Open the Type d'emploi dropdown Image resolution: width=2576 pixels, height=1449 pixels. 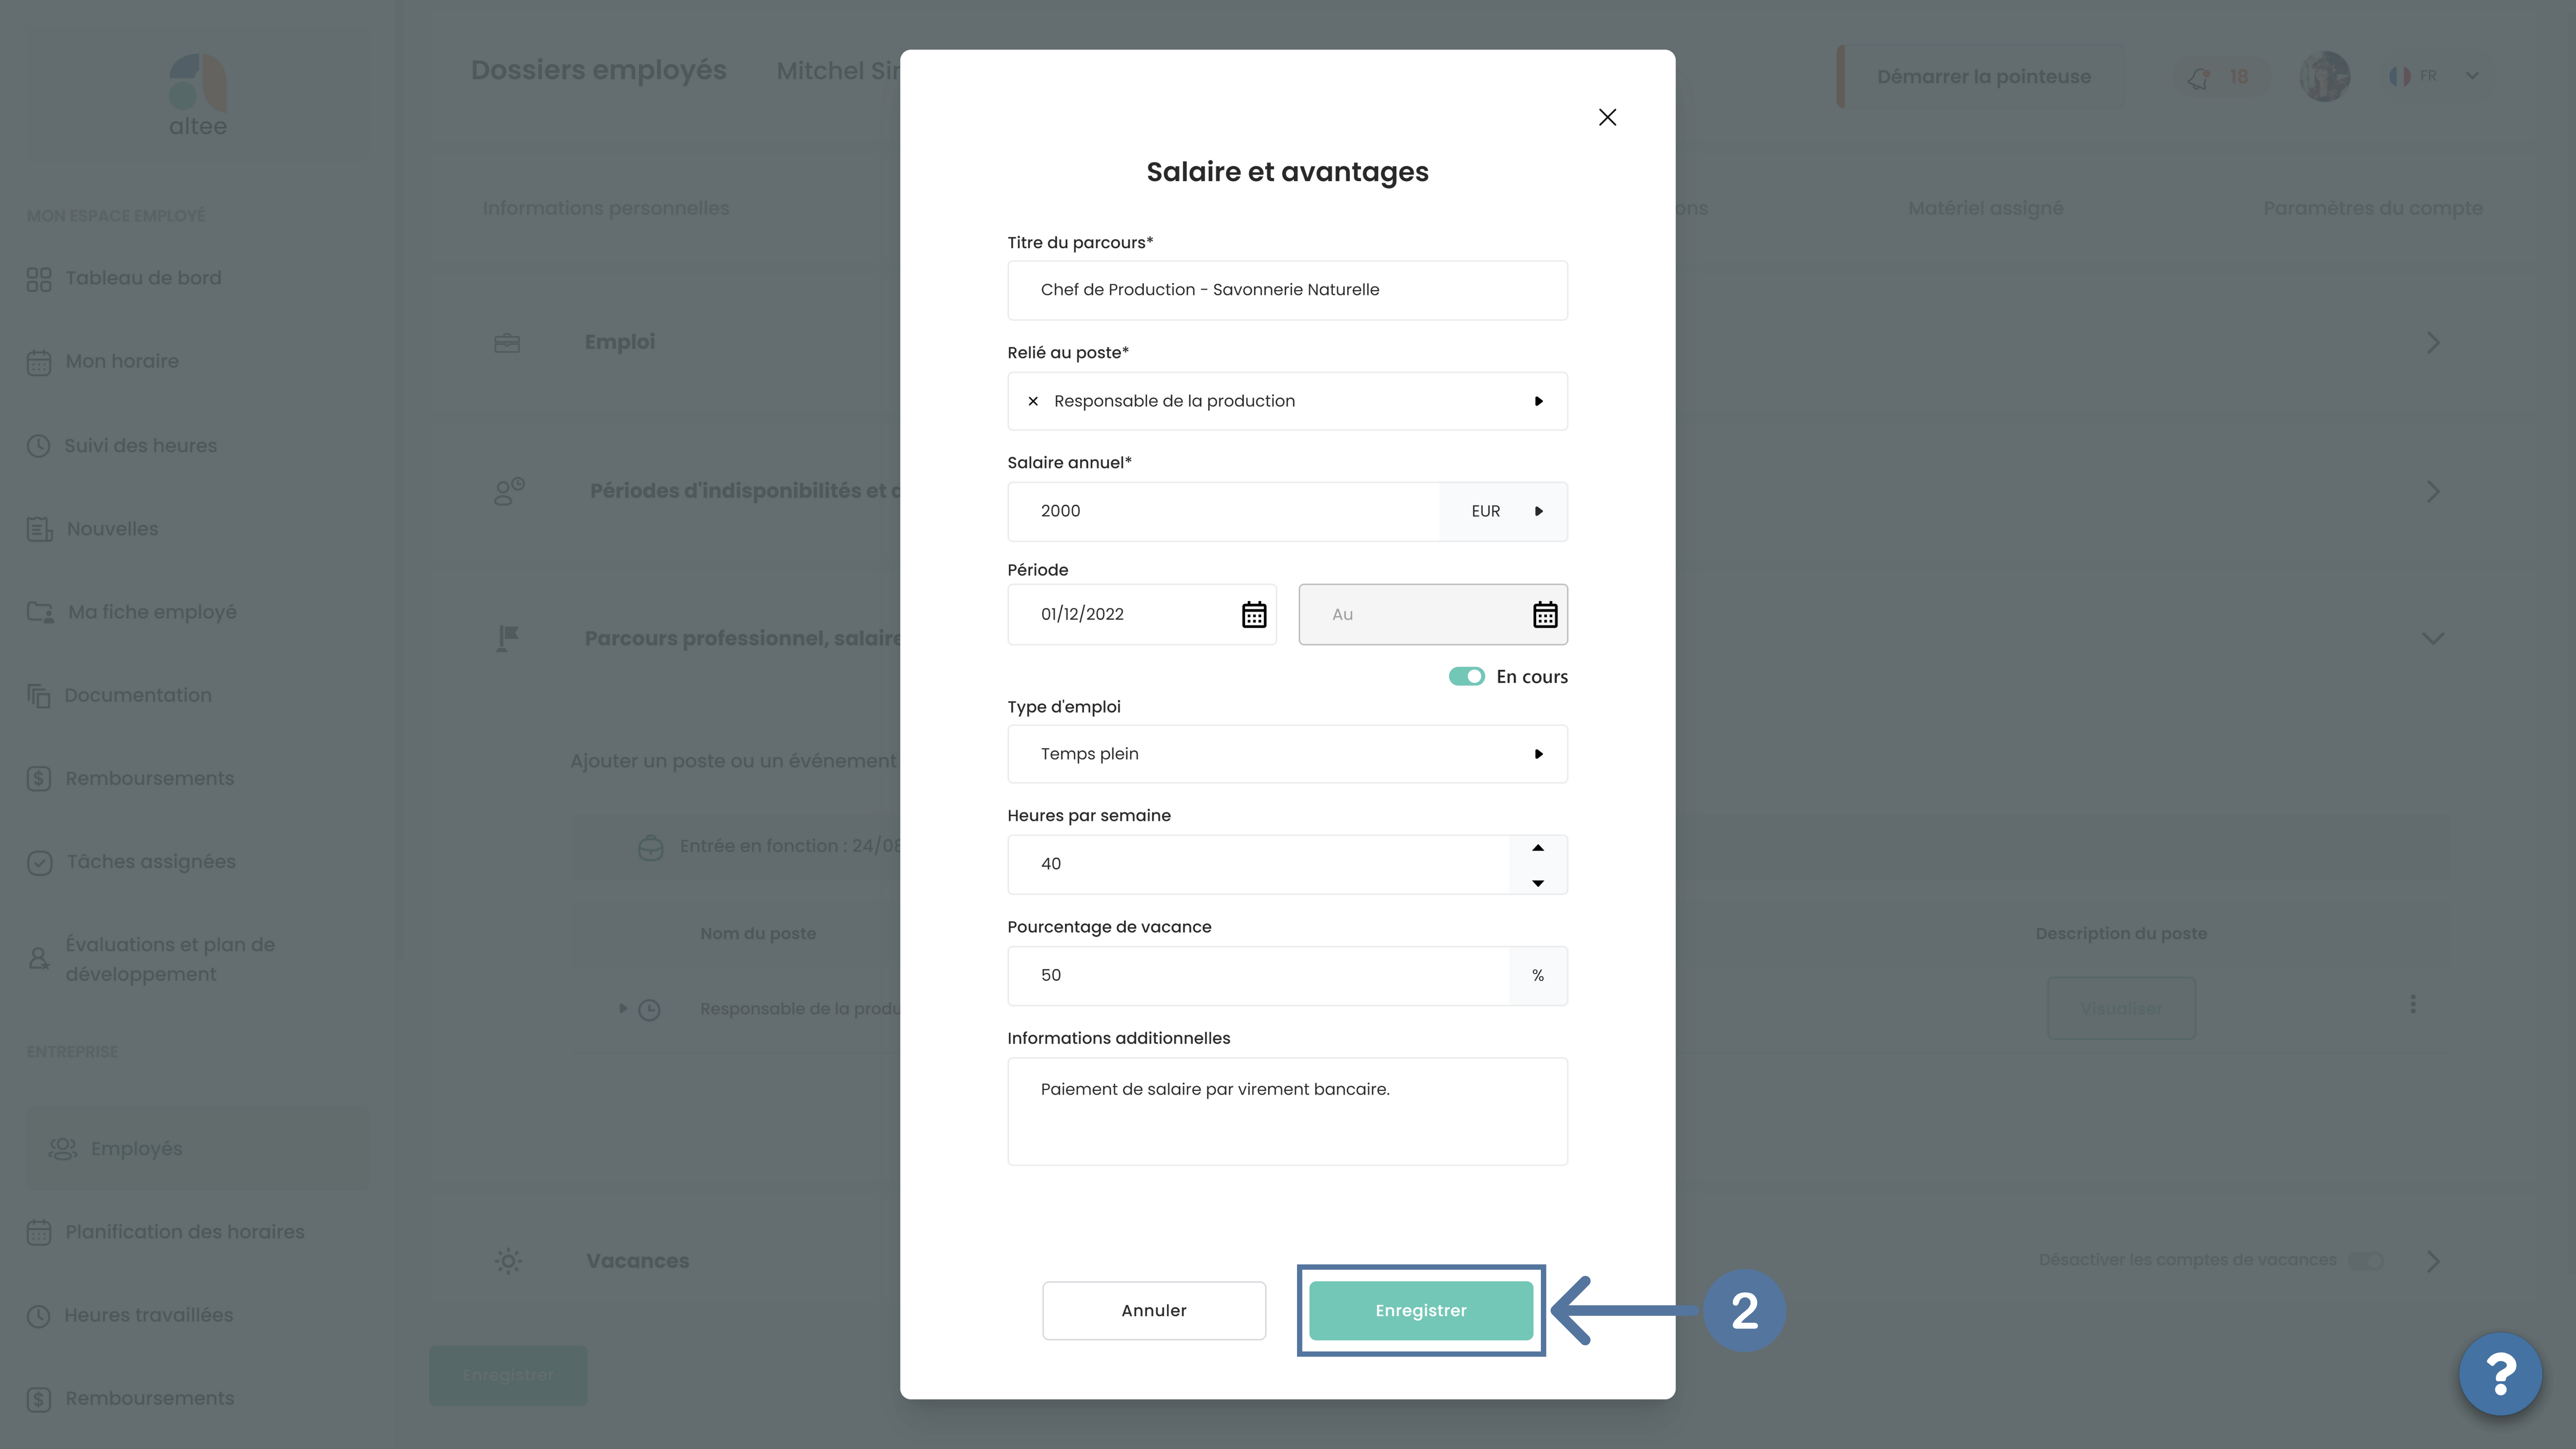click(1287, 754)
